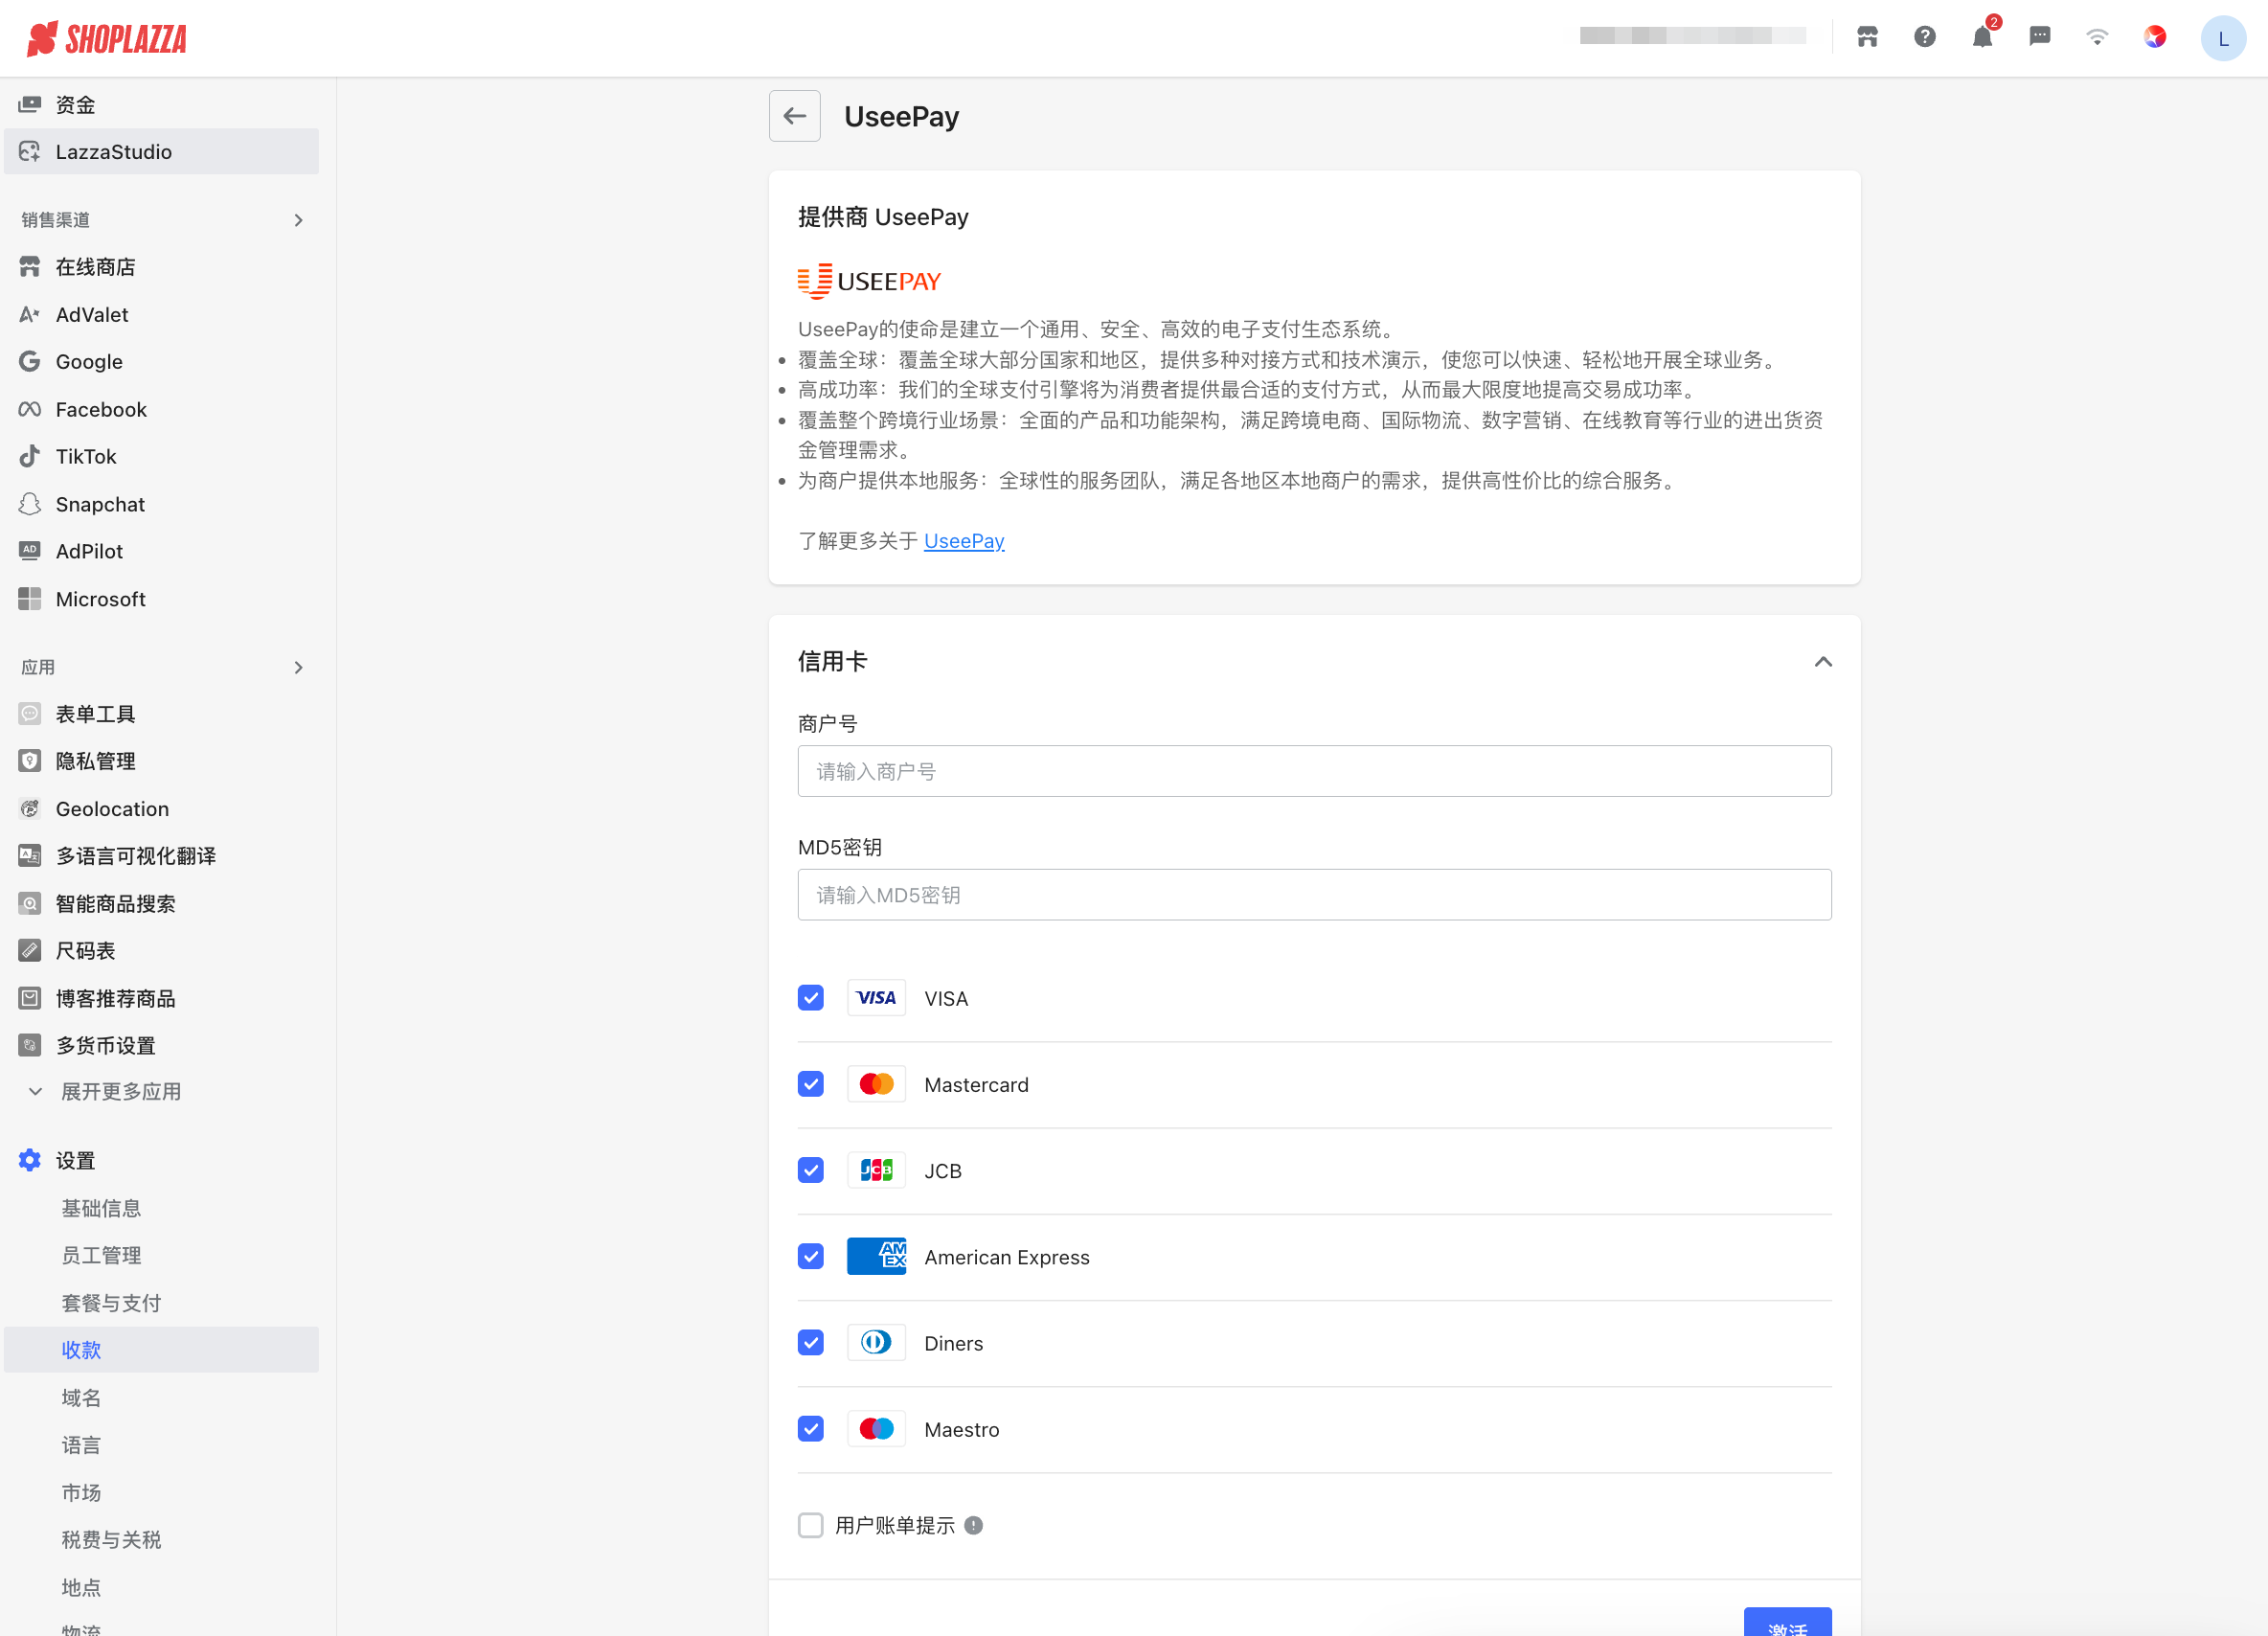Click the Snapchat ghost icon
Image resolution: width=2268 pixels, height=1636 pixels.
(x=30, y=504)
